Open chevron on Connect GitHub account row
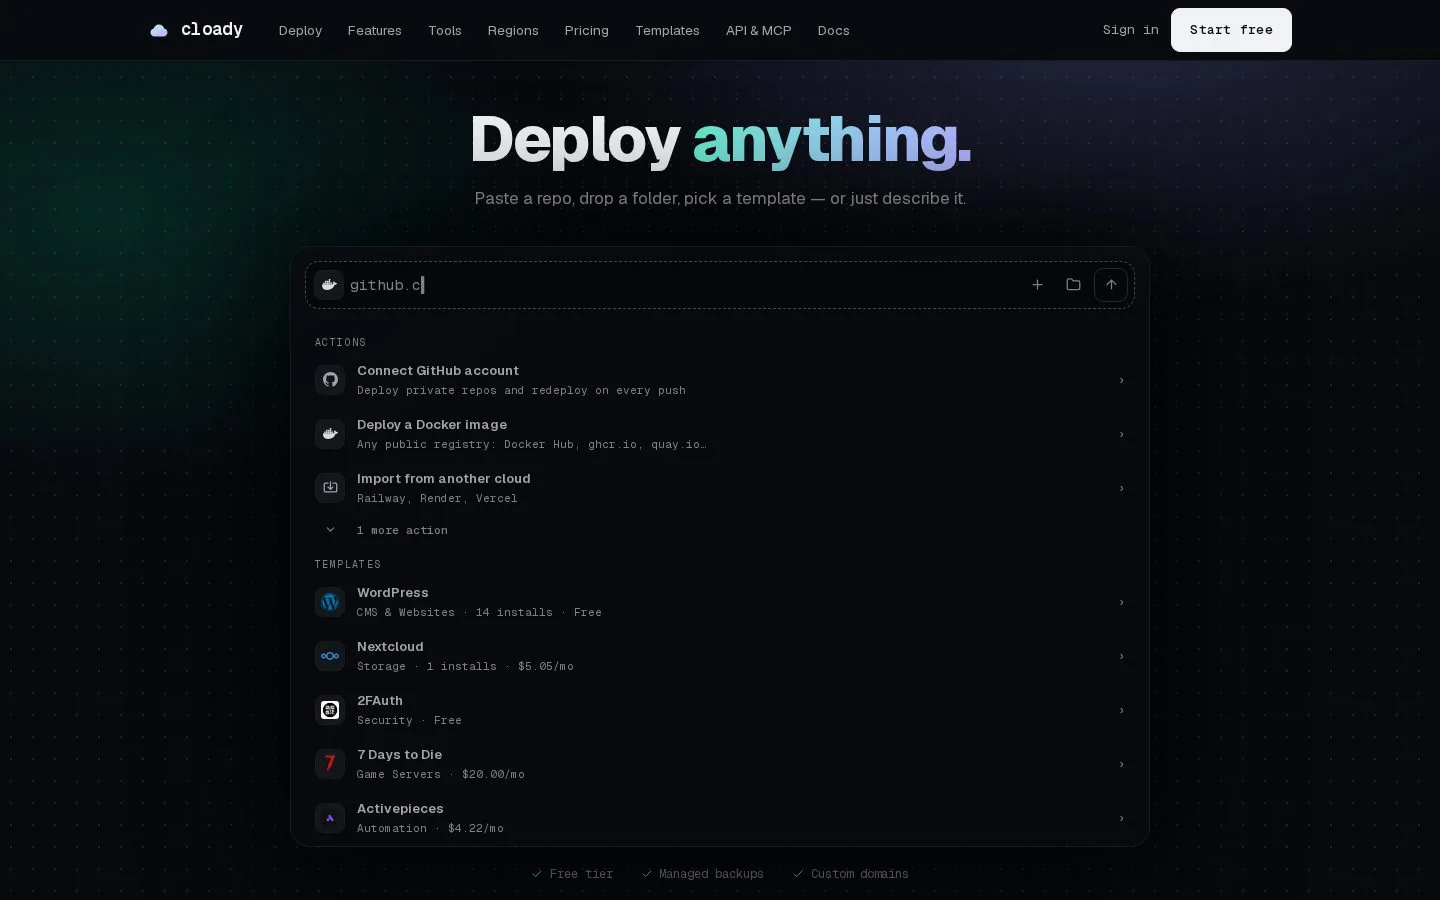Viewport: 1440px width, 900px height. click(x=1121, y=380)
